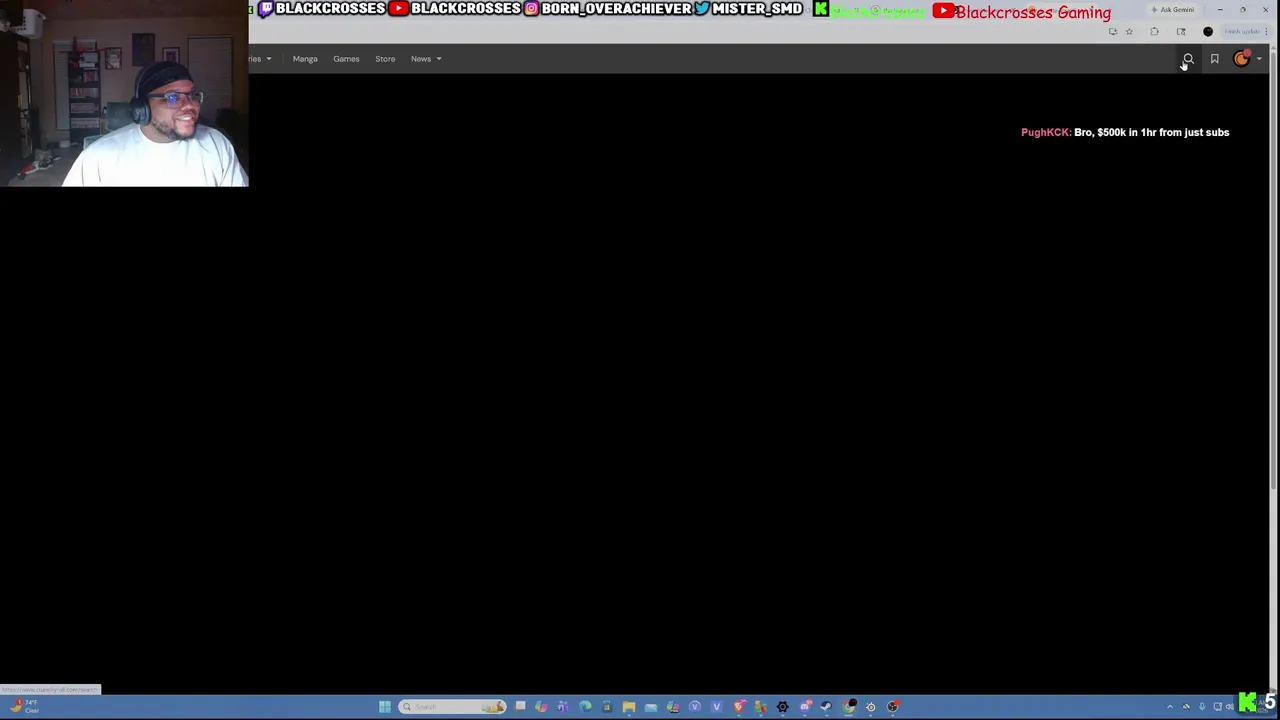Click the Ask Gemini button

click(1173, 10)
